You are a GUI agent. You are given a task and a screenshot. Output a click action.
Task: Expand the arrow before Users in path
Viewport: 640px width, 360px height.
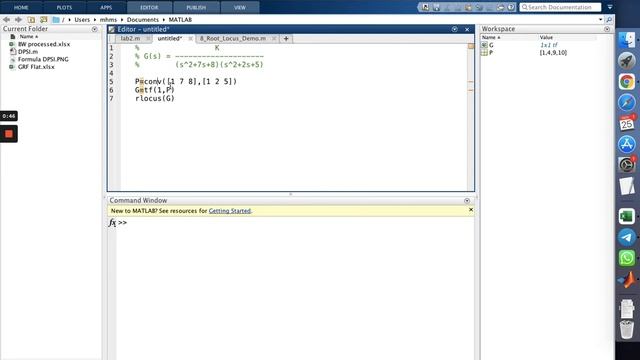tap(70, 20)
